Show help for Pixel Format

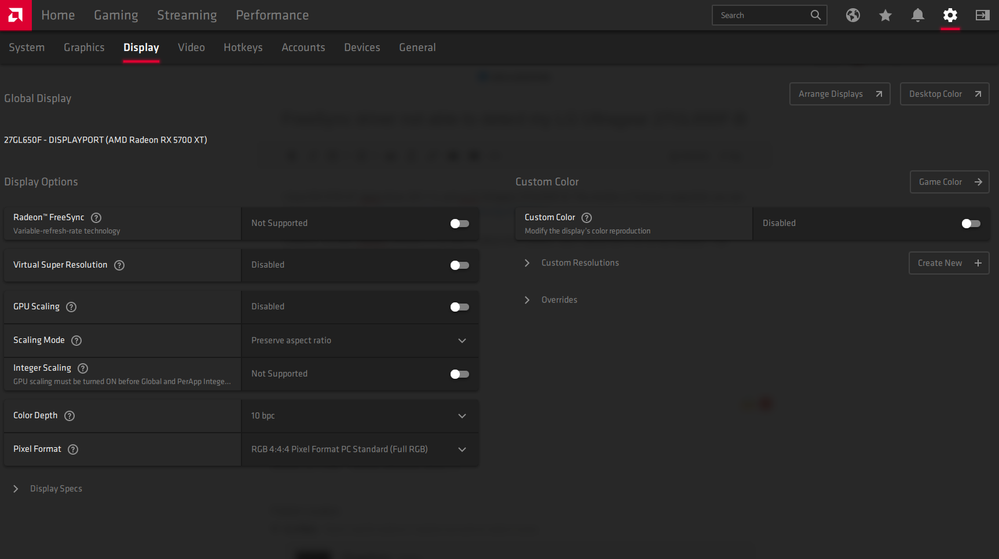(x=73, y=449)
